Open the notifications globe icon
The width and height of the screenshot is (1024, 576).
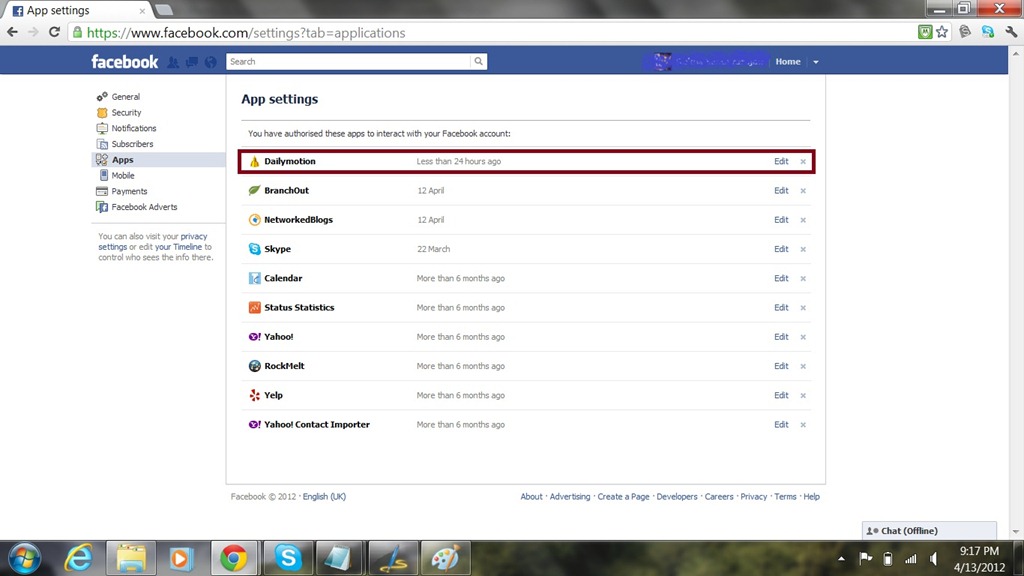(x=210, y=62)
